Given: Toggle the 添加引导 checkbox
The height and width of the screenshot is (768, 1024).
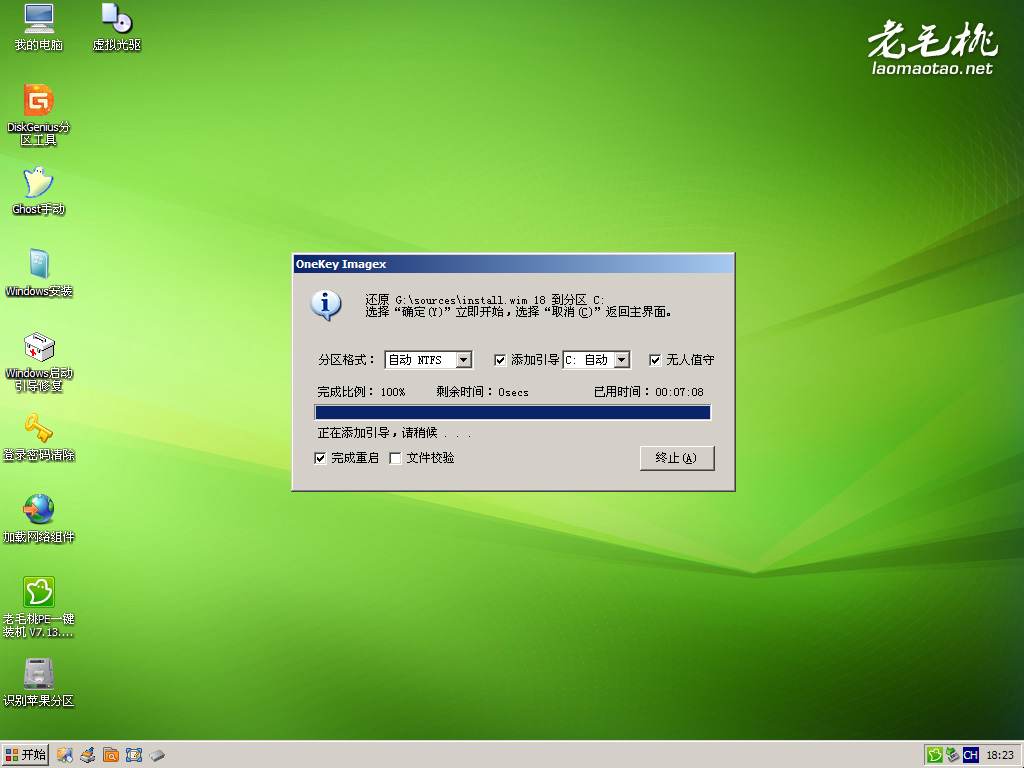Looking at the screenshot, I should pyautogui.click(x=500, y=360).
